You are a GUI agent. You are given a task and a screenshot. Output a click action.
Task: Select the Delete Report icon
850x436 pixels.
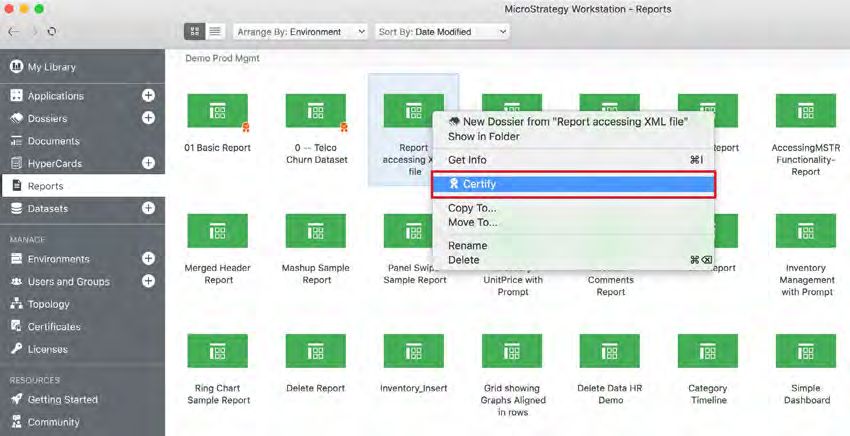(315, 351)
